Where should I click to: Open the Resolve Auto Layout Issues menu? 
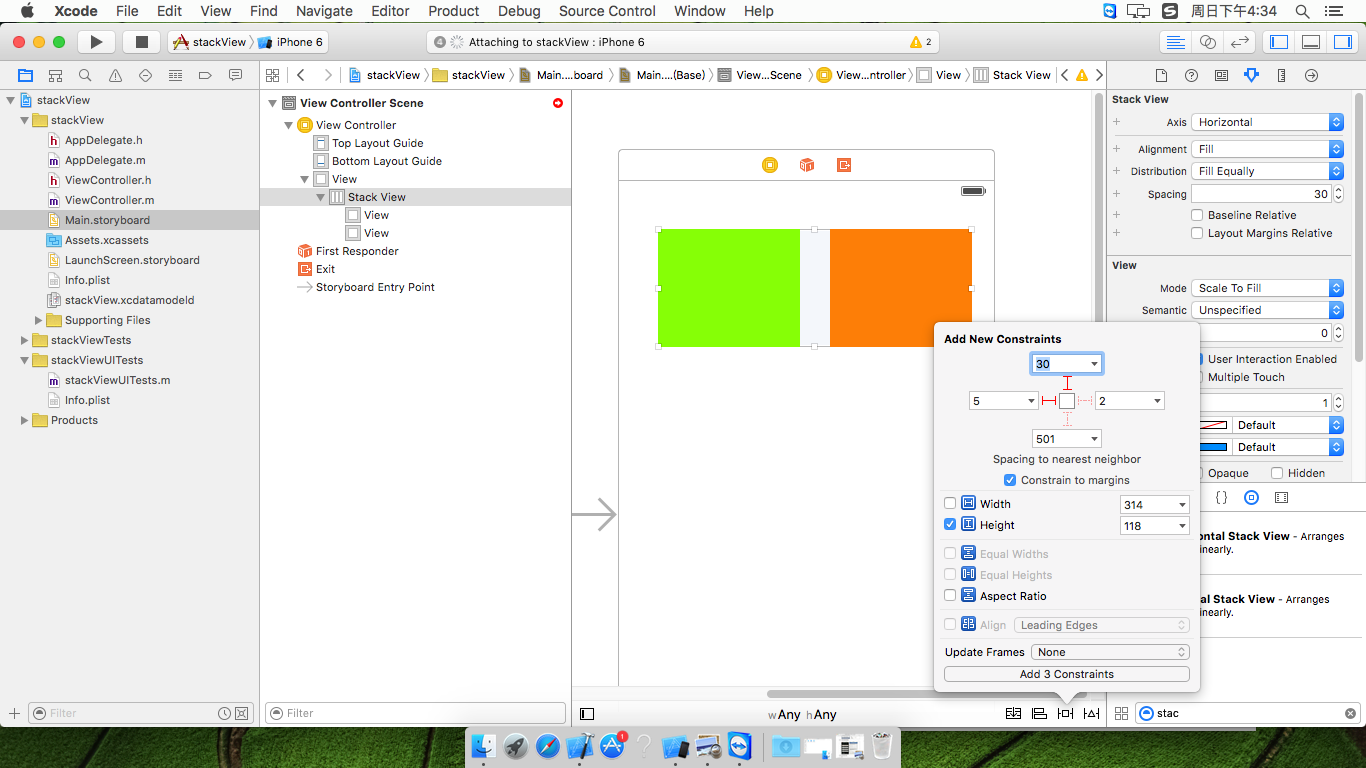(x=1091, y=713)
